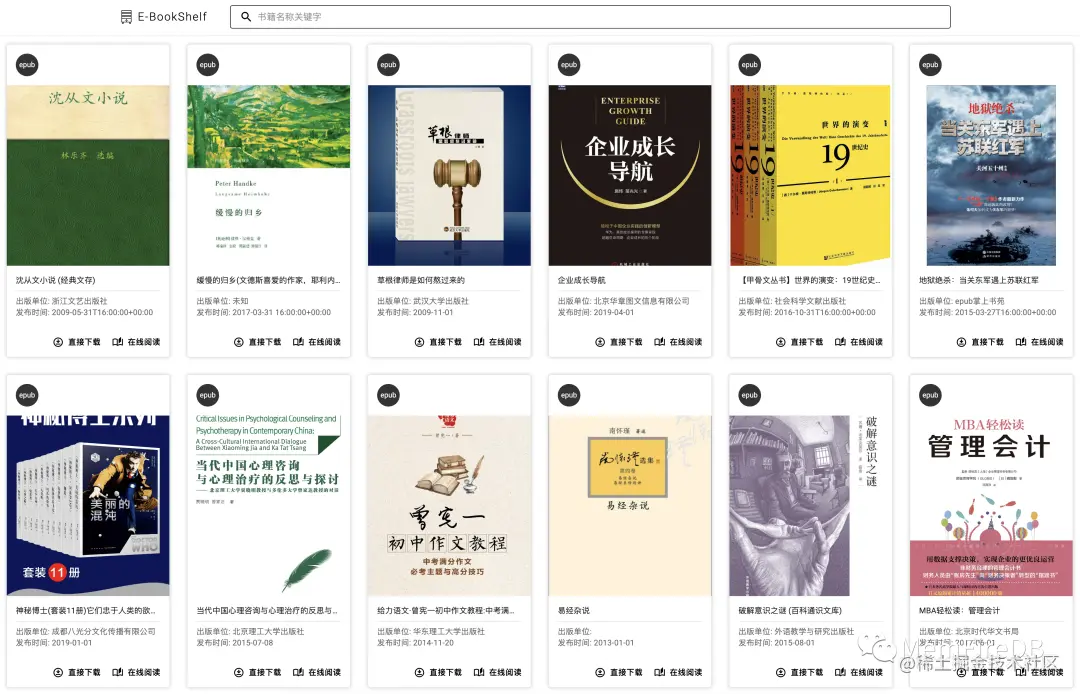Open the MBA轻松读 管理会计 cover
The width and height of the screenshot is (1080, 694).
(991, 505)
